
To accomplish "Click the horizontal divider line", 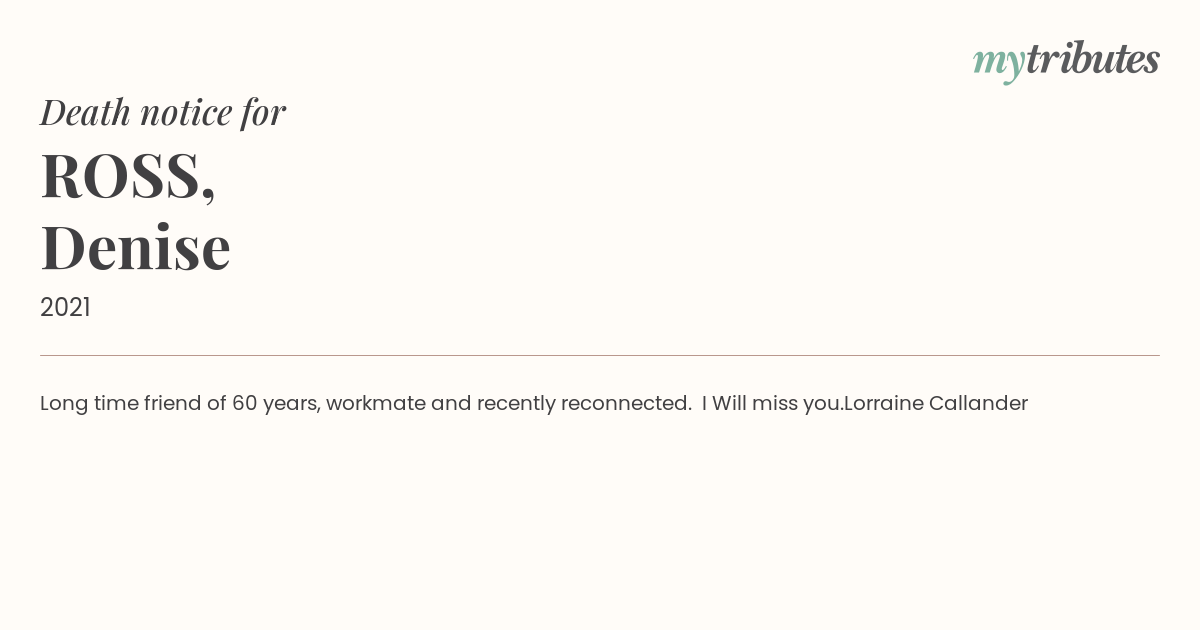I will 600,355.
